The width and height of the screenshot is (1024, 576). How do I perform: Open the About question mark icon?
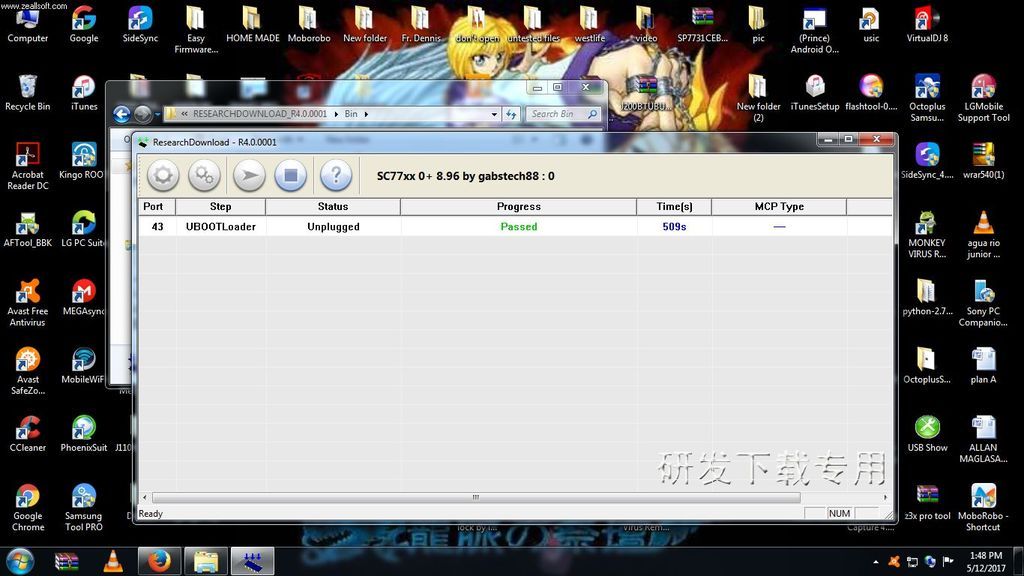pyautogui.click(x=336, y=176)
